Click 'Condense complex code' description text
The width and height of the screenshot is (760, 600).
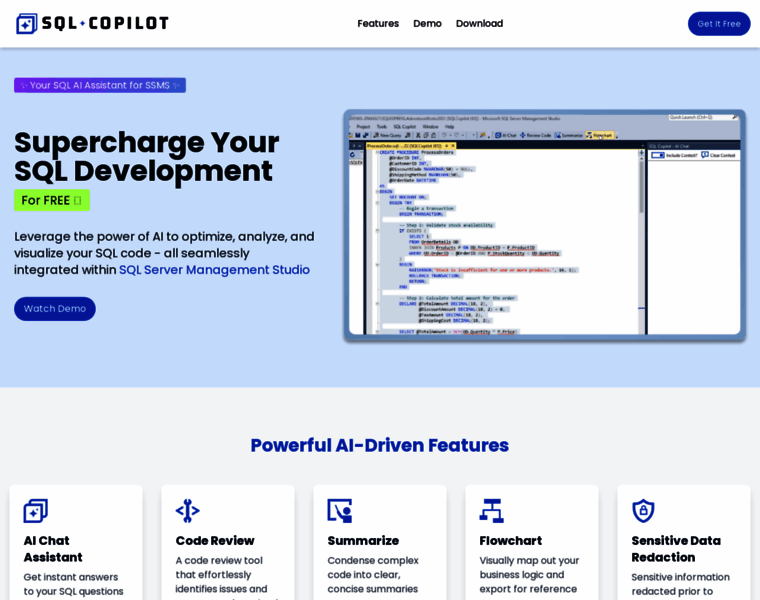coord(373,575)
